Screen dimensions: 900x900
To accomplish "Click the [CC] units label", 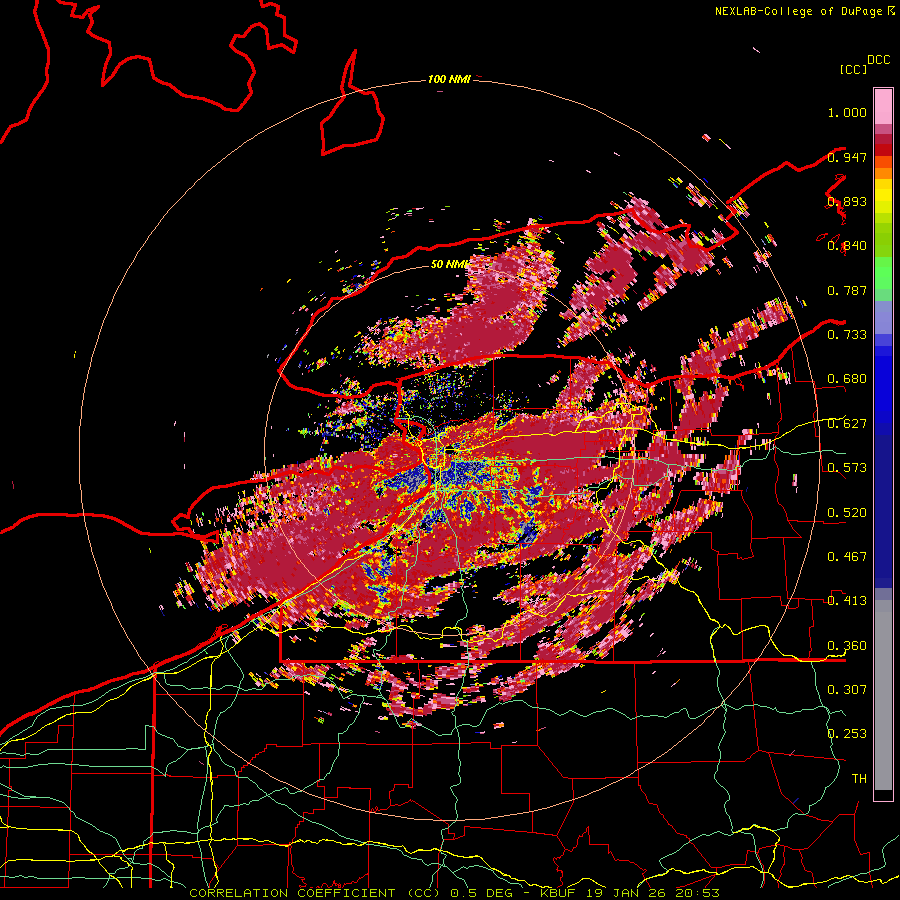I will [854, 69].
